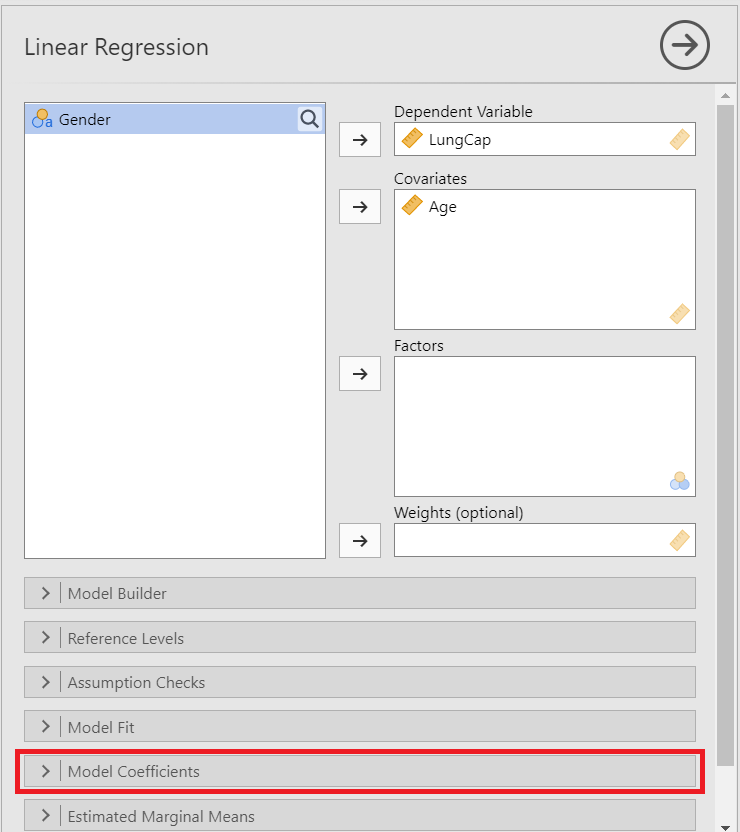Expand the Model Builder section
The width and height of the screenshot is (740, 832).
(360, 593)
